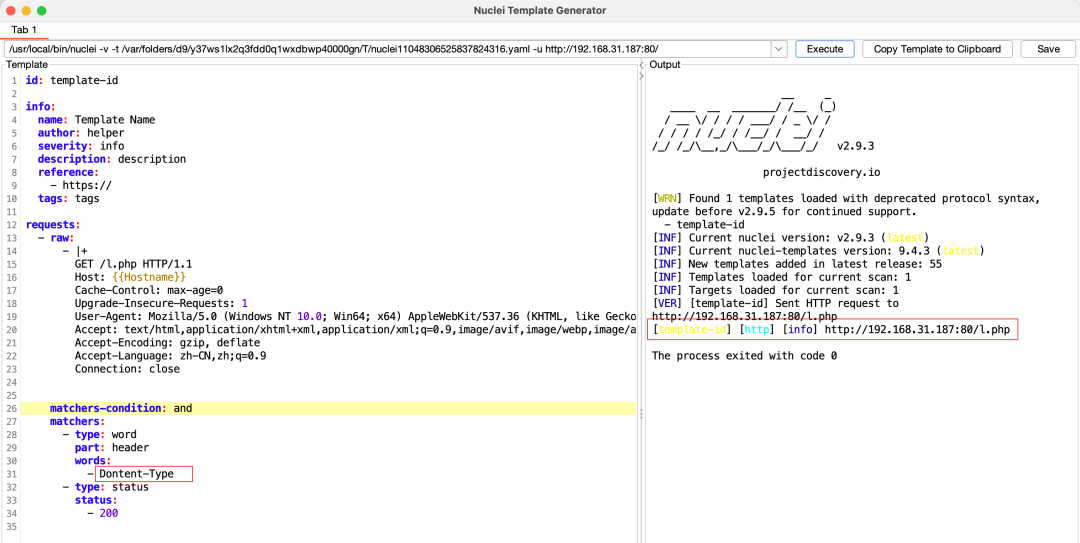Click the 'id: template-id' line
Image resolution: width=1080 pixels, height=543 pixels.
pos(72,80)
